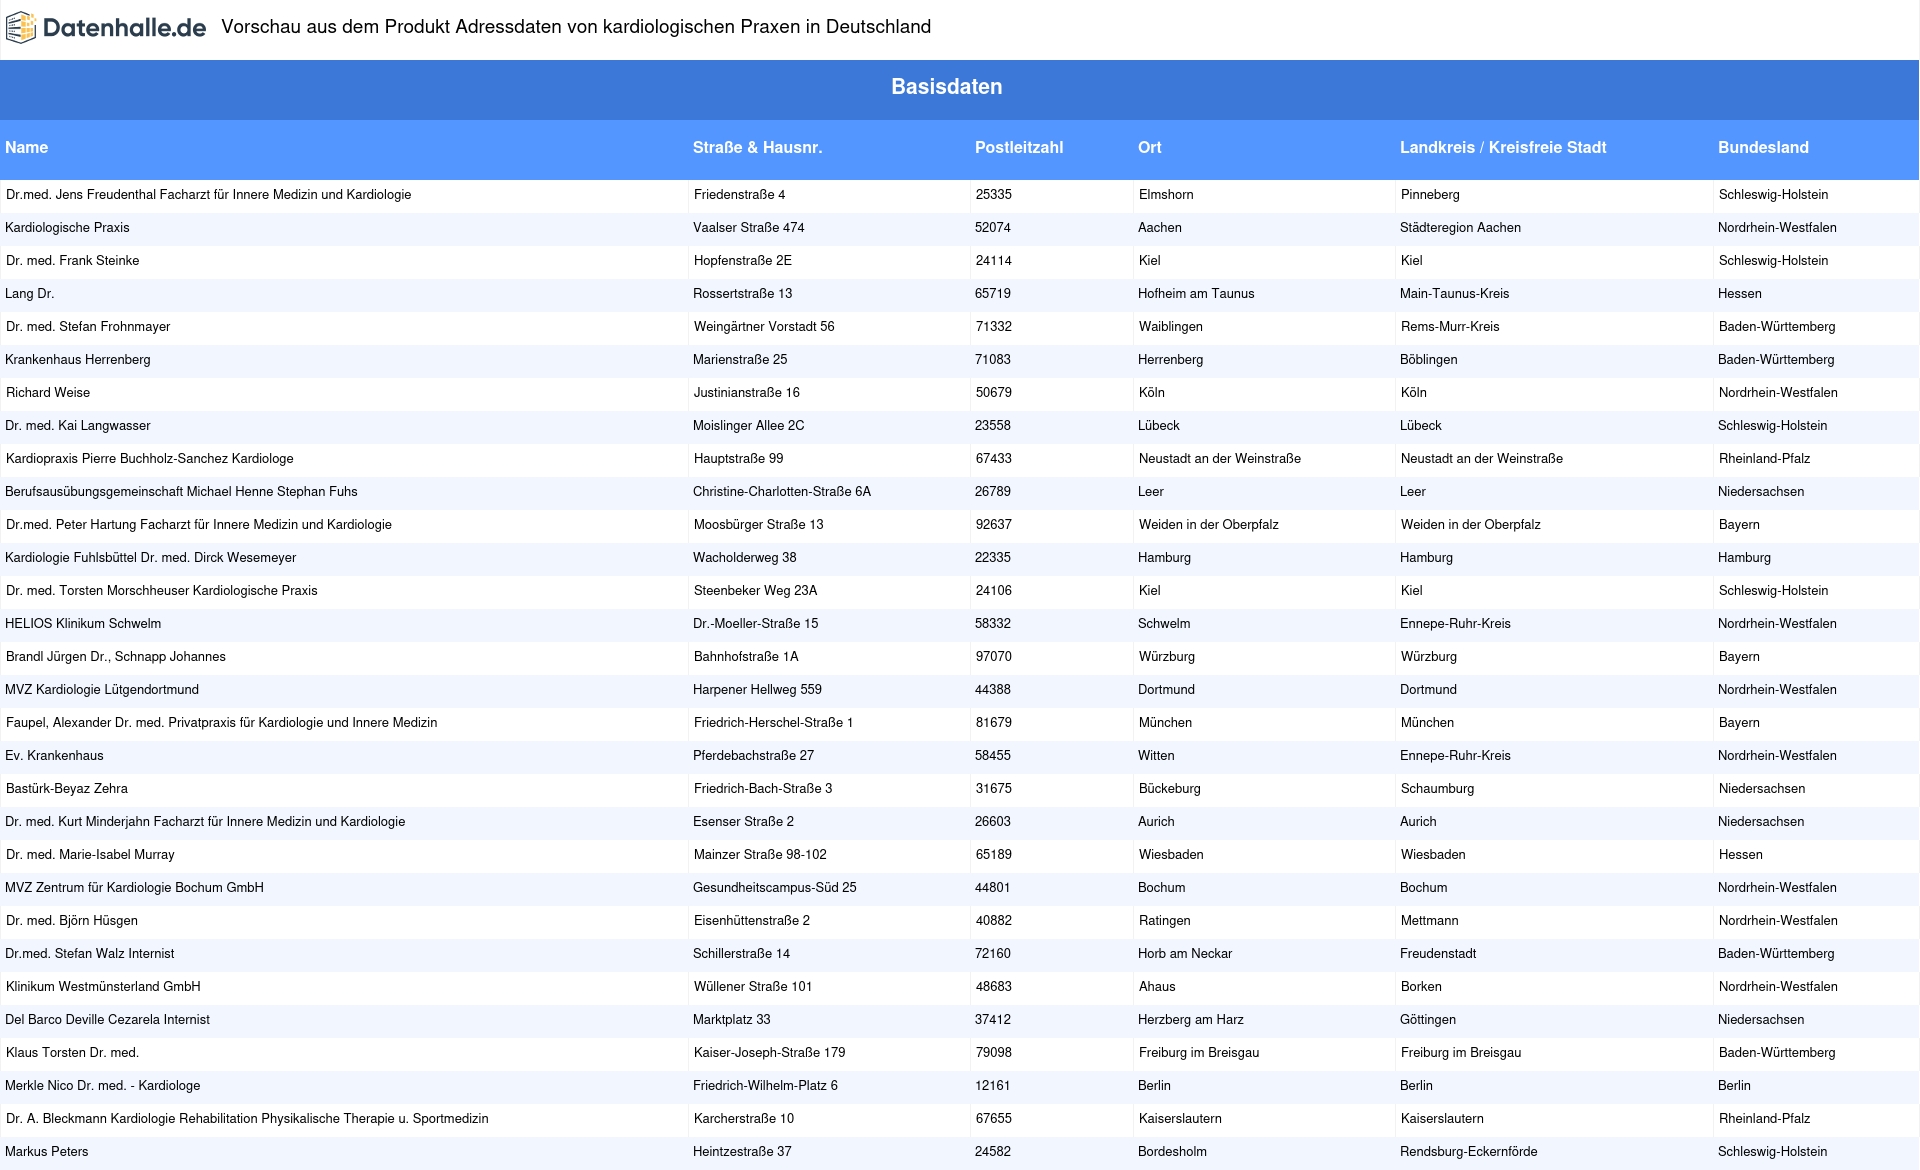The width and height of the screenshot is (1920, 1170).
Task: Click Merkle Nico Dr. med. - Kardiologe
Action: (102, 1086)
